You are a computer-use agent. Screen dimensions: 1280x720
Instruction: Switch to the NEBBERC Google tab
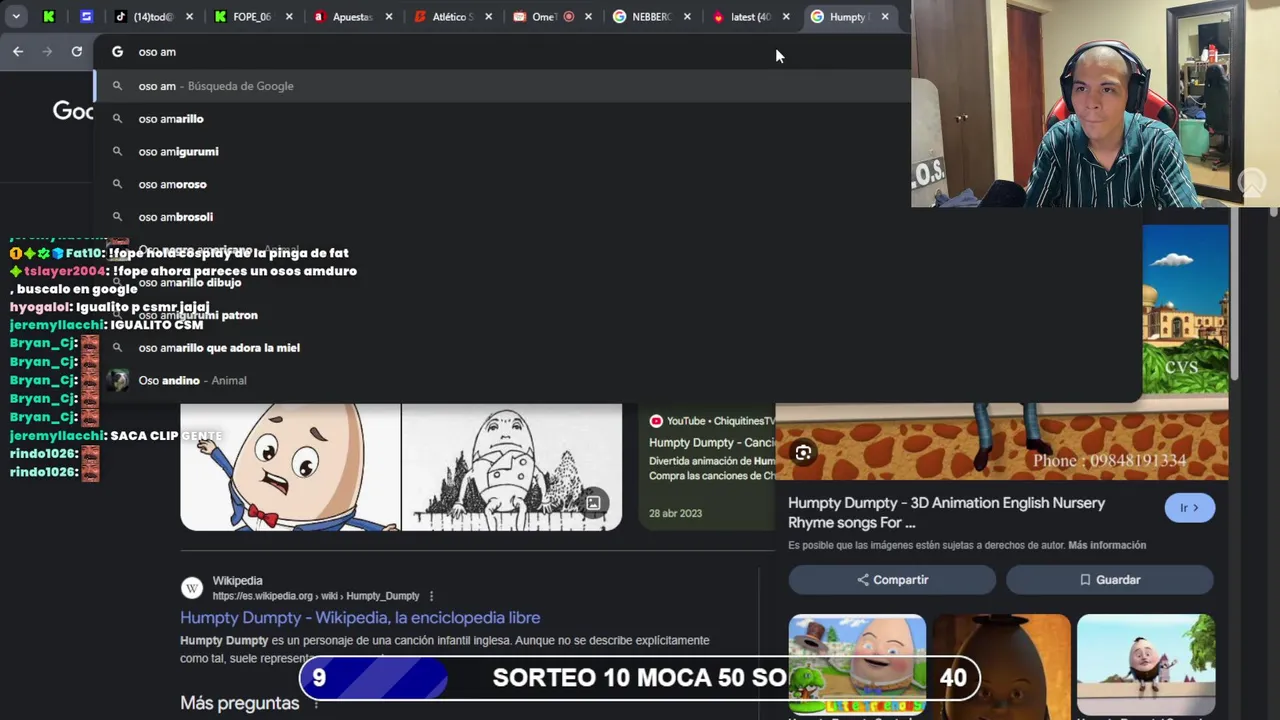click(x=642, y=16)
